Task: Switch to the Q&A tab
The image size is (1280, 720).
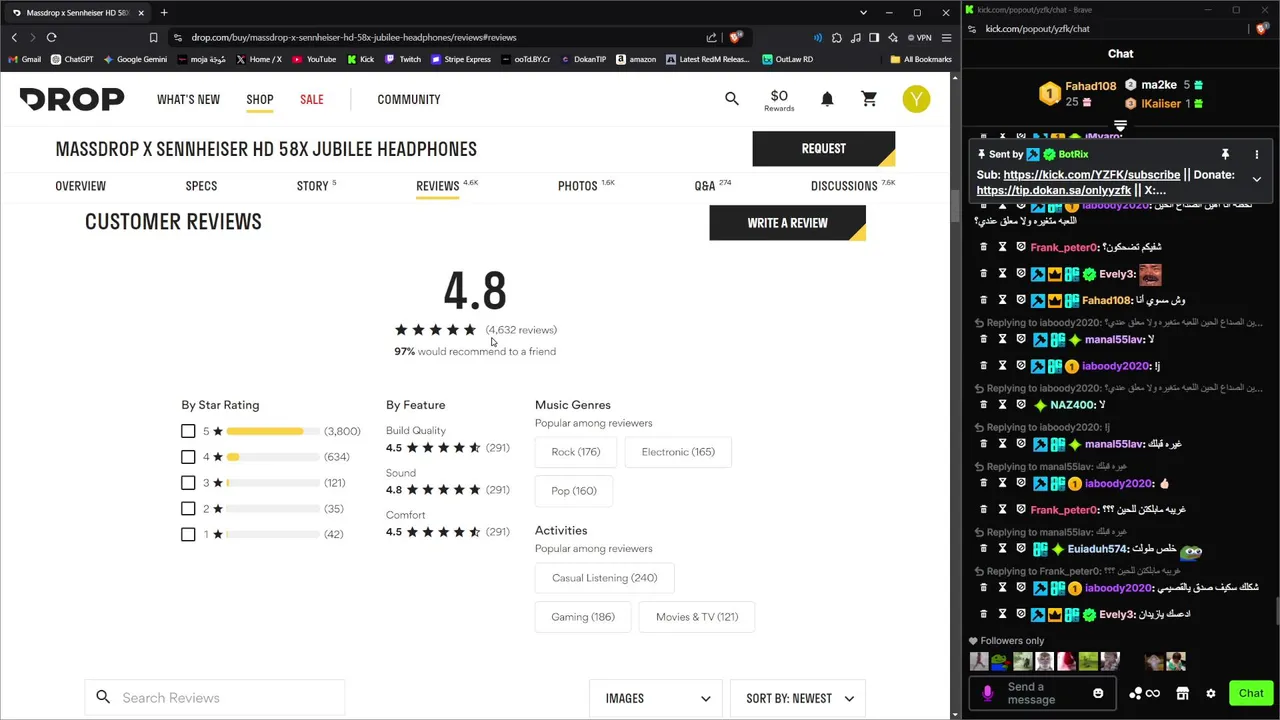Action: 712,186
